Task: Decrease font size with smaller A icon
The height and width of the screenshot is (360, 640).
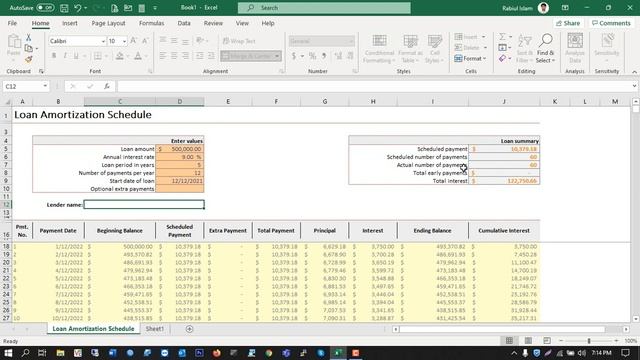Action: (145, 41)
